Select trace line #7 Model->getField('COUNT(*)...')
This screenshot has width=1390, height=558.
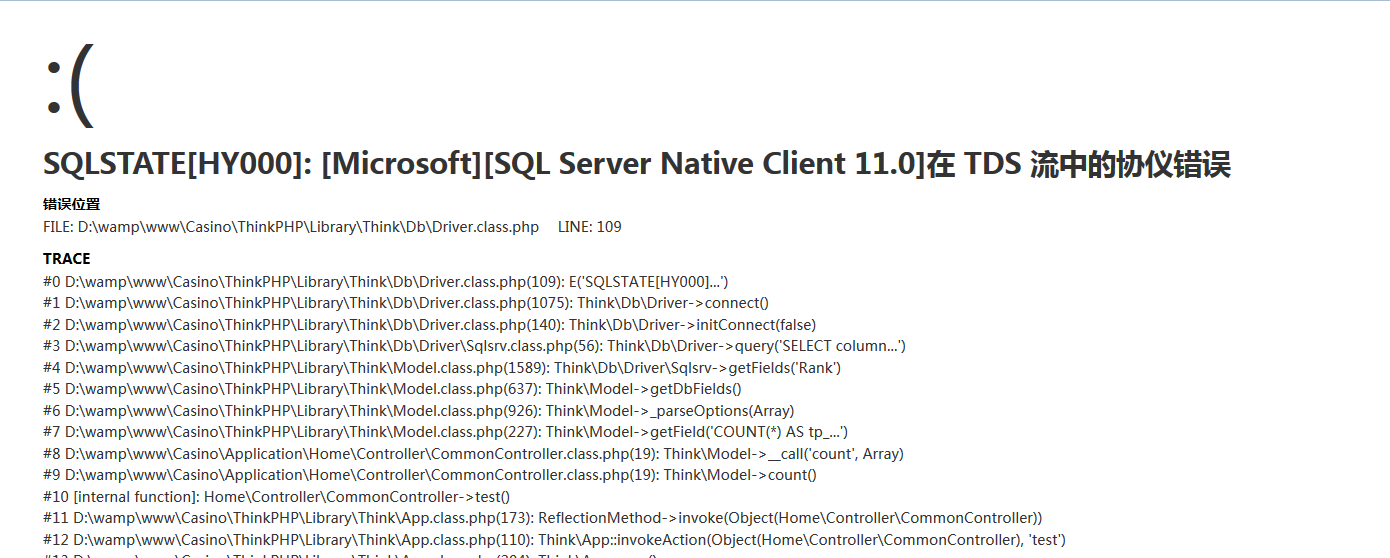coord(445,432)
